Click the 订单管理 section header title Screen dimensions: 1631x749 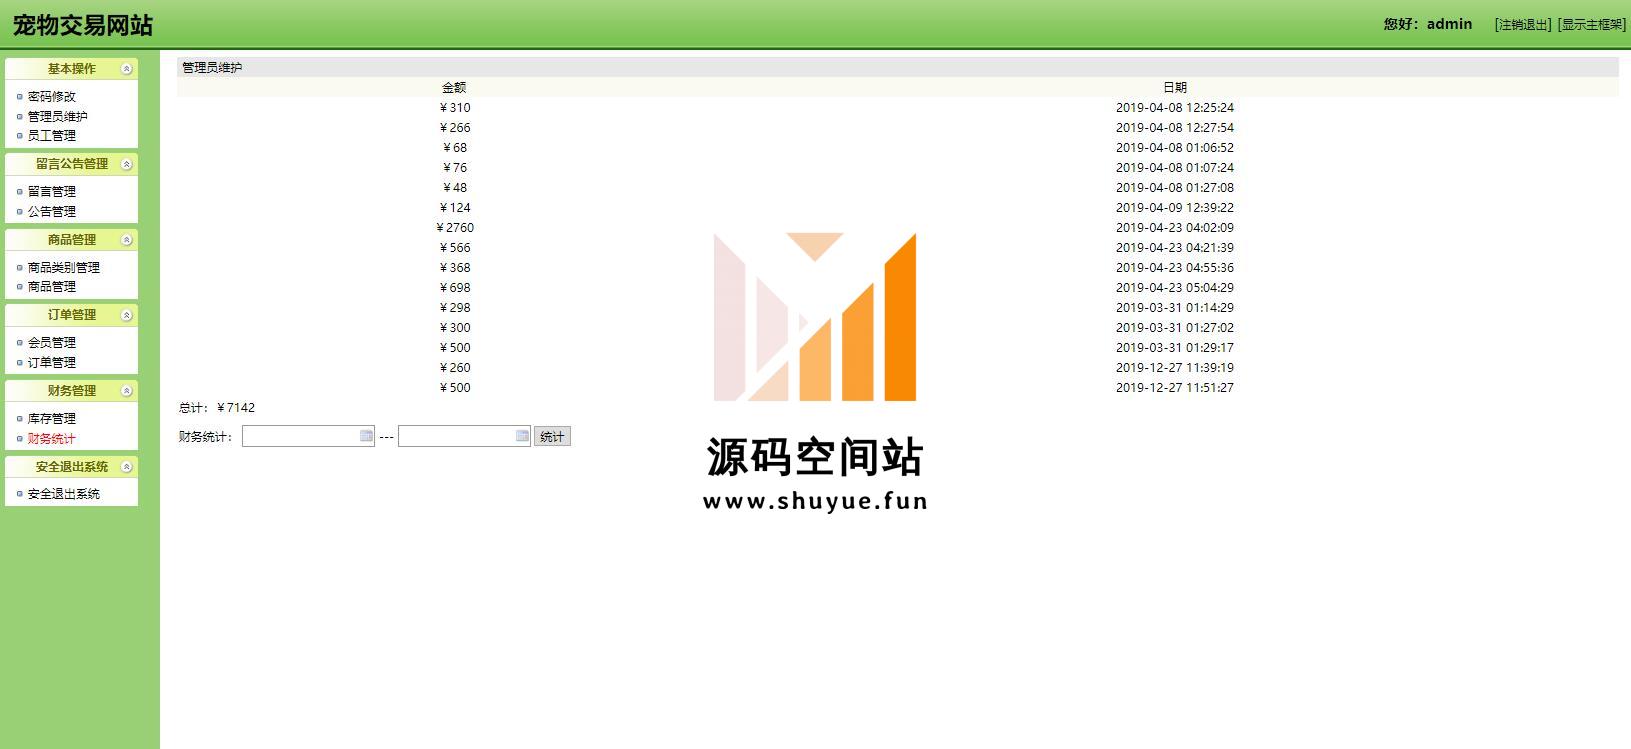click(72, 315)
